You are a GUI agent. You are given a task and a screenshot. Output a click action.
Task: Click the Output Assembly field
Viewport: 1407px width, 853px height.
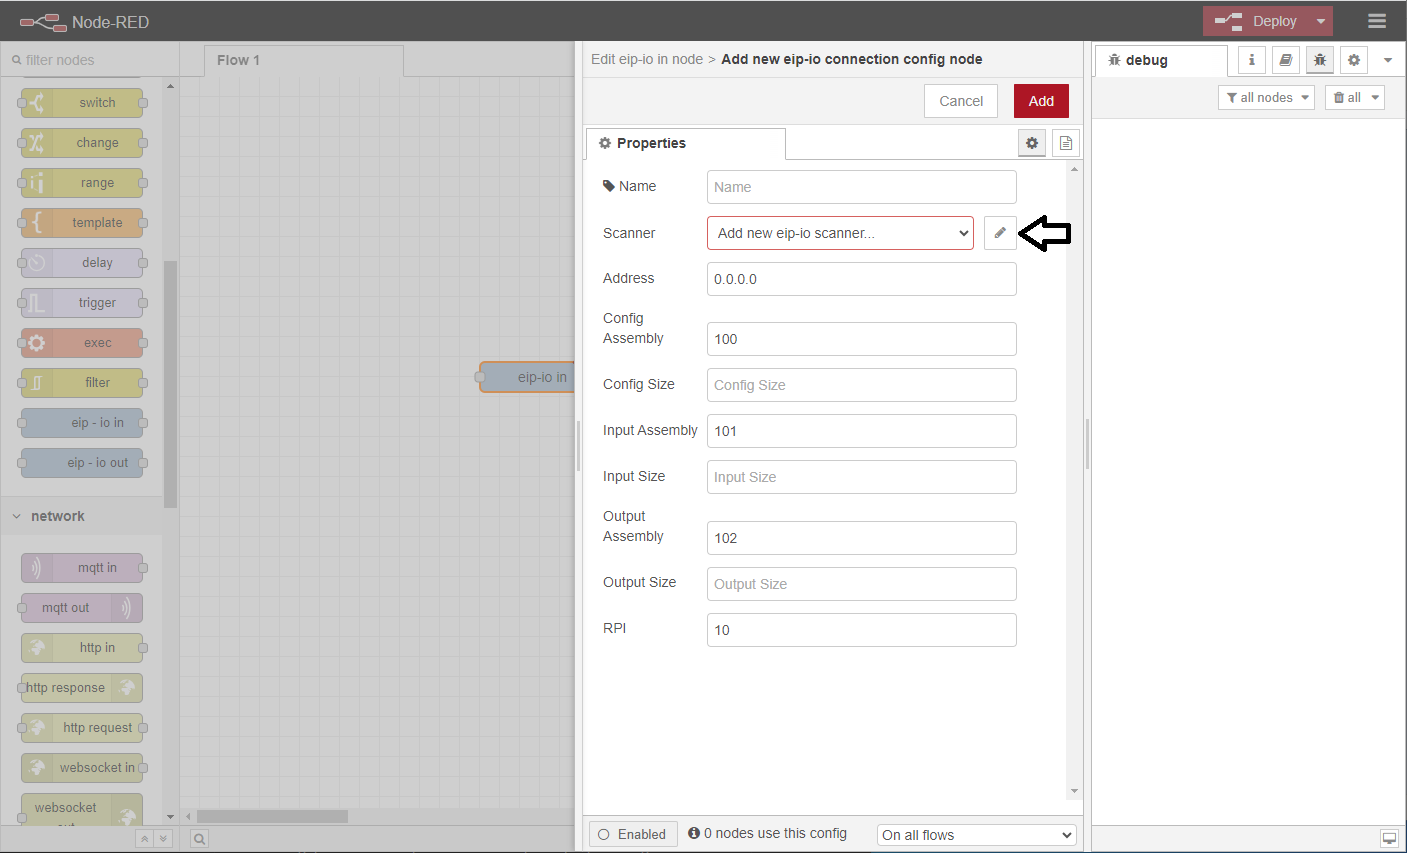tap(862, 538)
